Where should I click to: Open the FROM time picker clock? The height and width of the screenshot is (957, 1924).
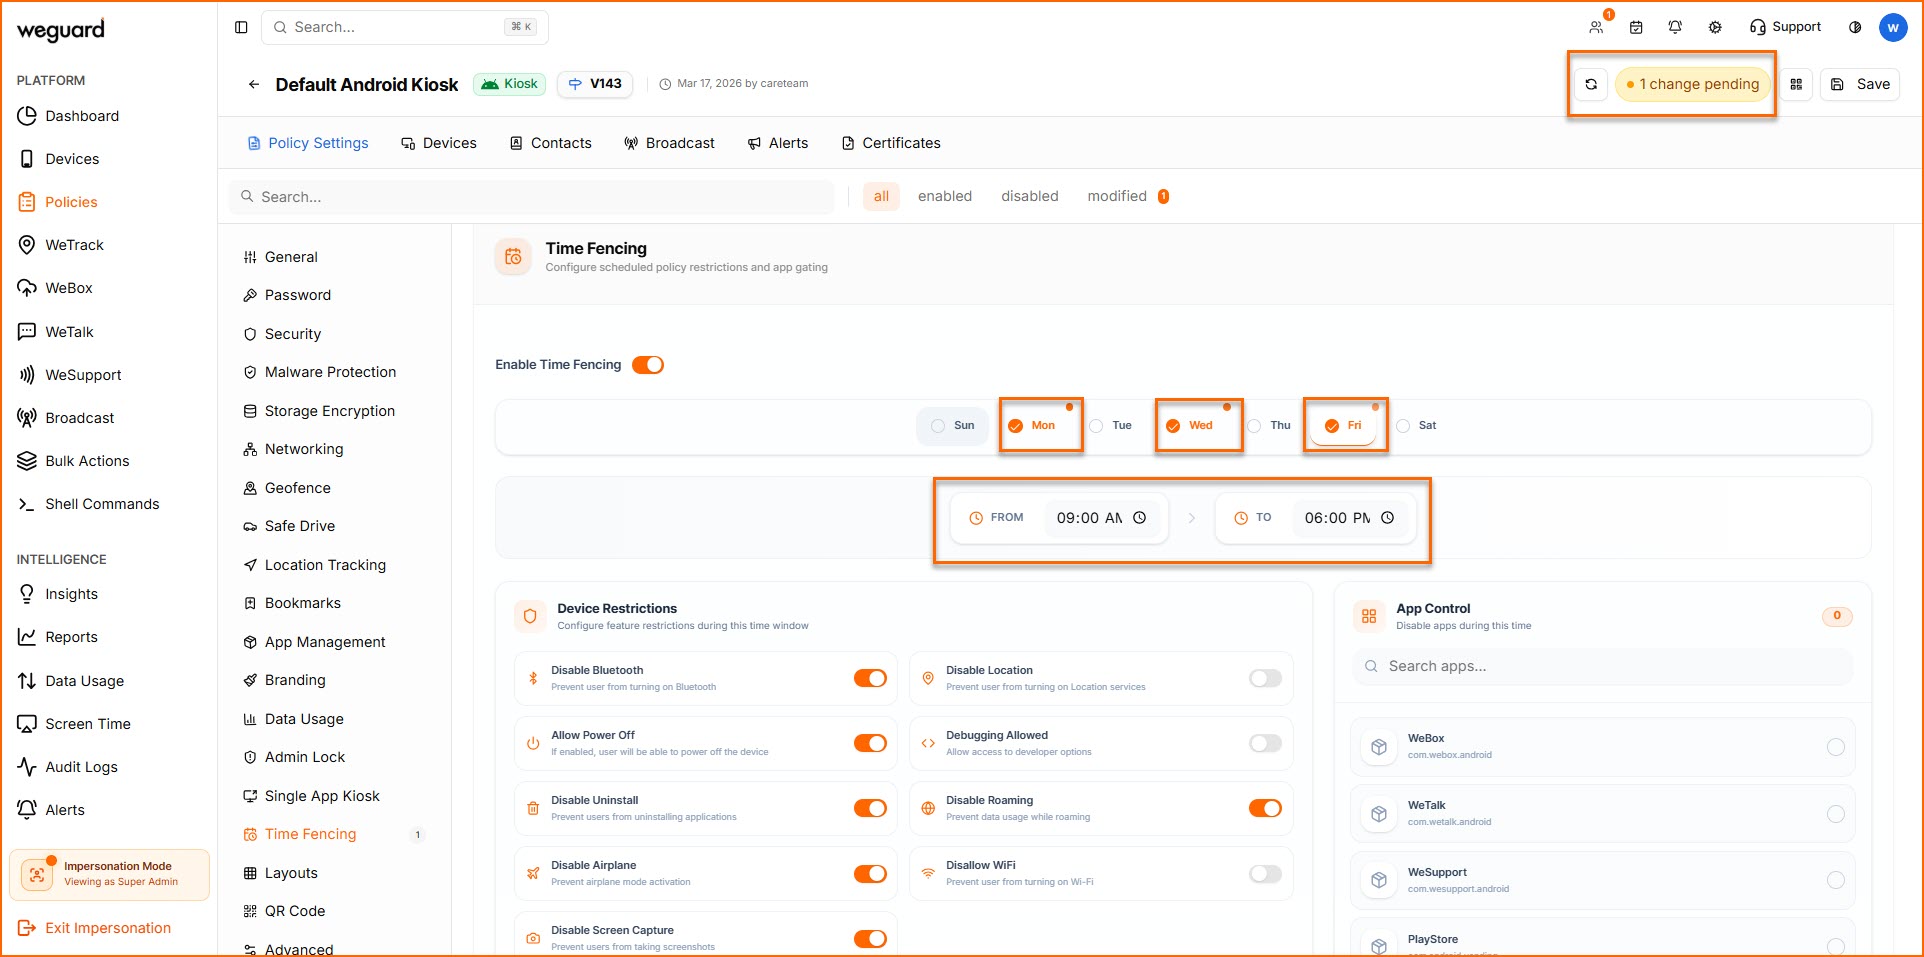(x=1139, y=518)
